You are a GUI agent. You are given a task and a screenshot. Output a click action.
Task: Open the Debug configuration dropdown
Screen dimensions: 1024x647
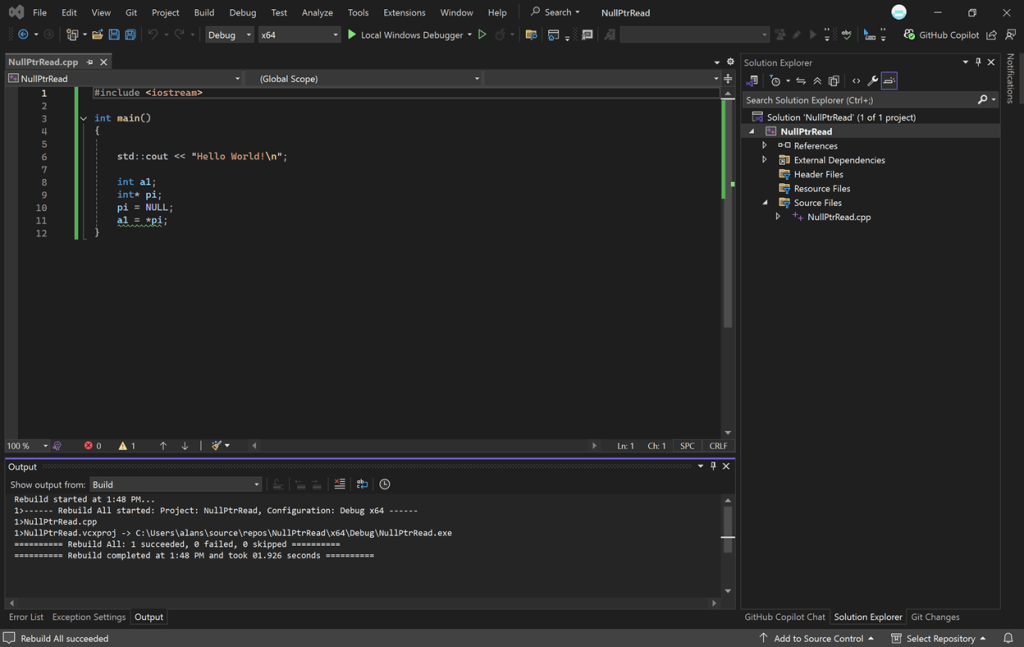229,35
